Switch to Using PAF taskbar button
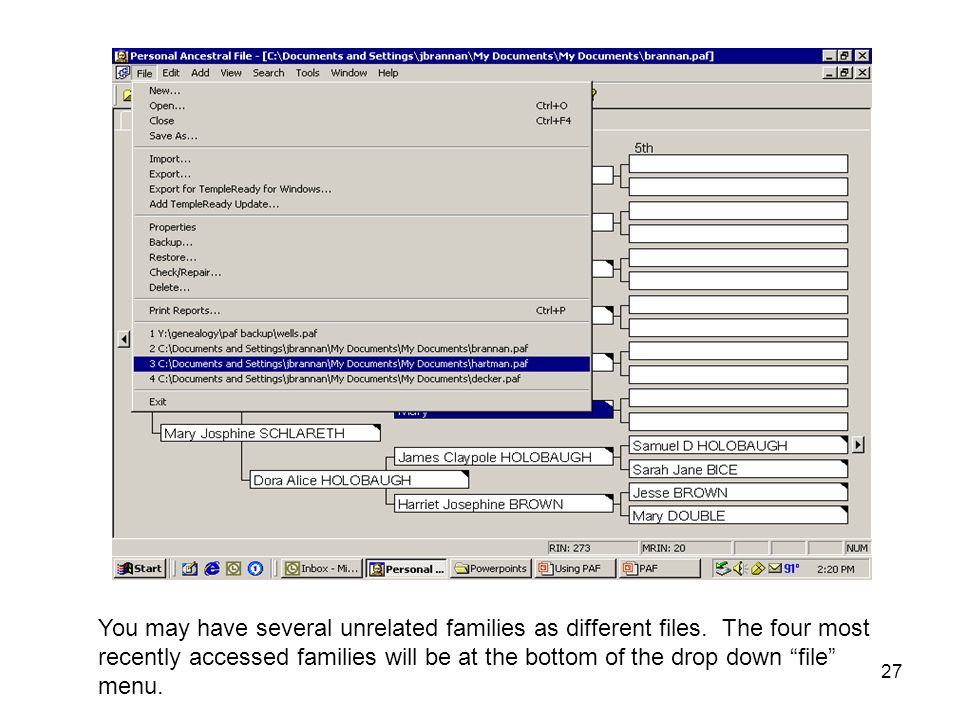 coord(574,569)
